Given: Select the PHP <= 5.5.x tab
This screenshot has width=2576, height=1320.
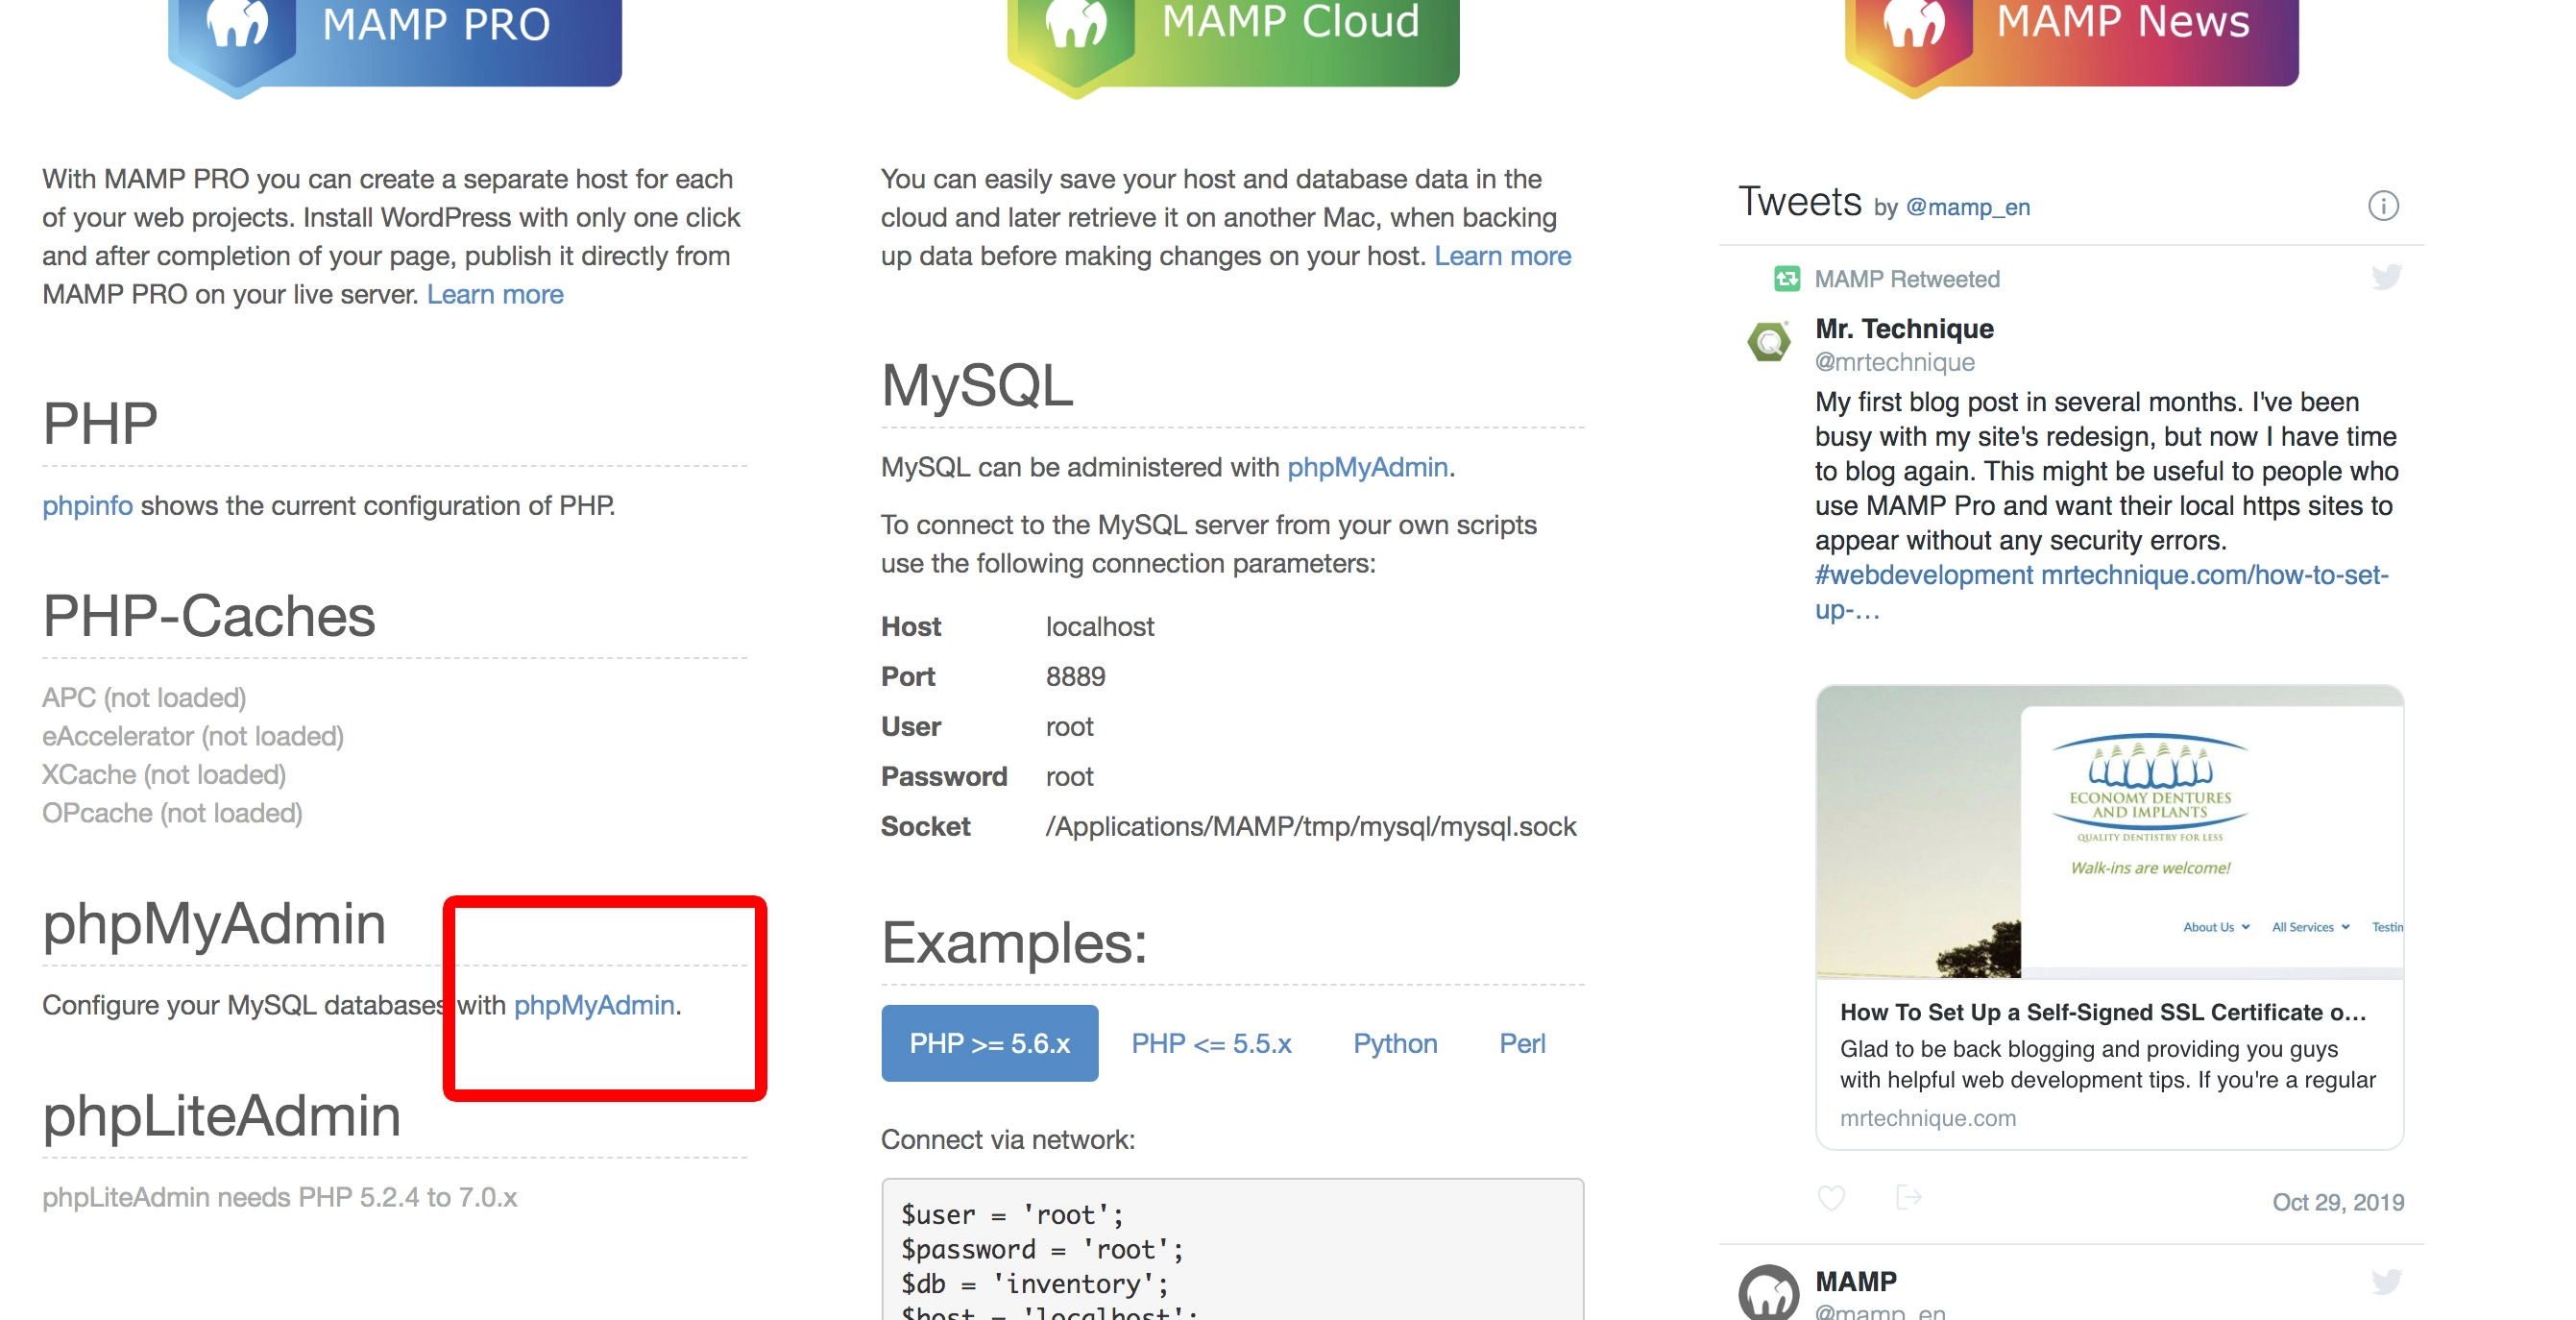Looking at the screenshot, I should click(1212, 1043).
